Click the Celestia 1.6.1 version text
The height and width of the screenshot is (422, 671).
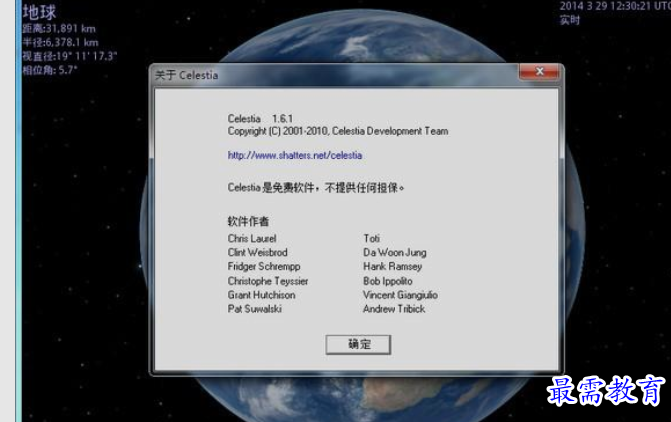(x=260, y=119)
